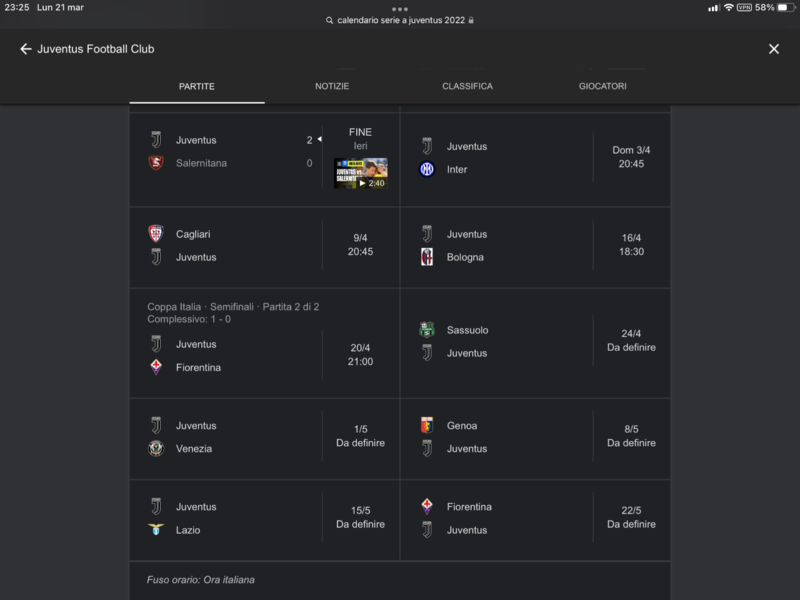Screen dimensions: 800x600
Task: Tap the address bar search field
Action: [400, 20]
